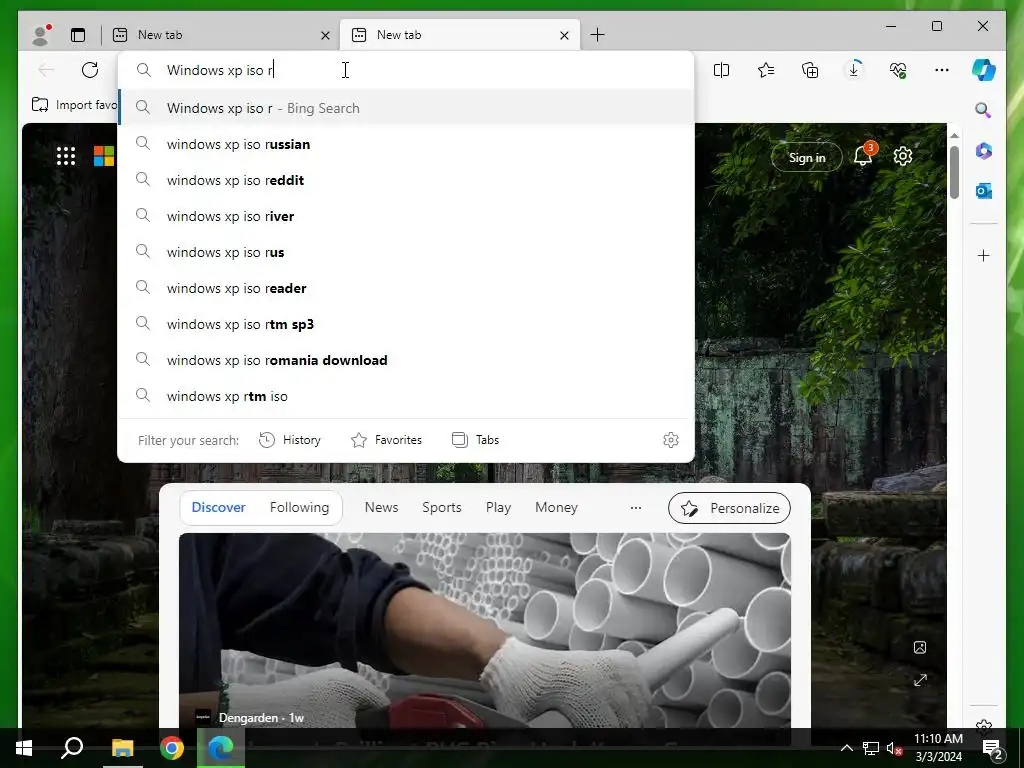The height and width of the screenshot is (768, 1024).
Task: Click the Refresh page icon
Action: (x=90, y=70)
